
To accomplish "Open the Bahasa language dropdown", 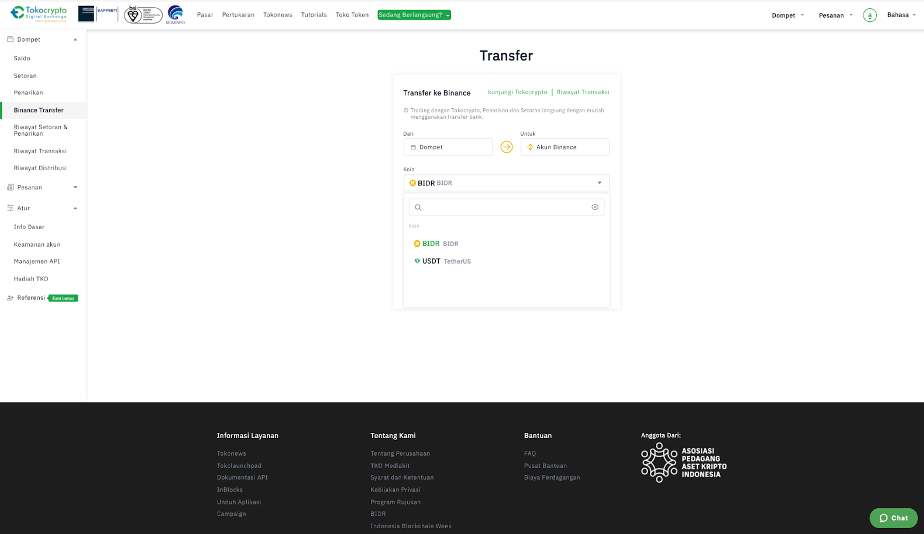I will click(x=899, y=15).
